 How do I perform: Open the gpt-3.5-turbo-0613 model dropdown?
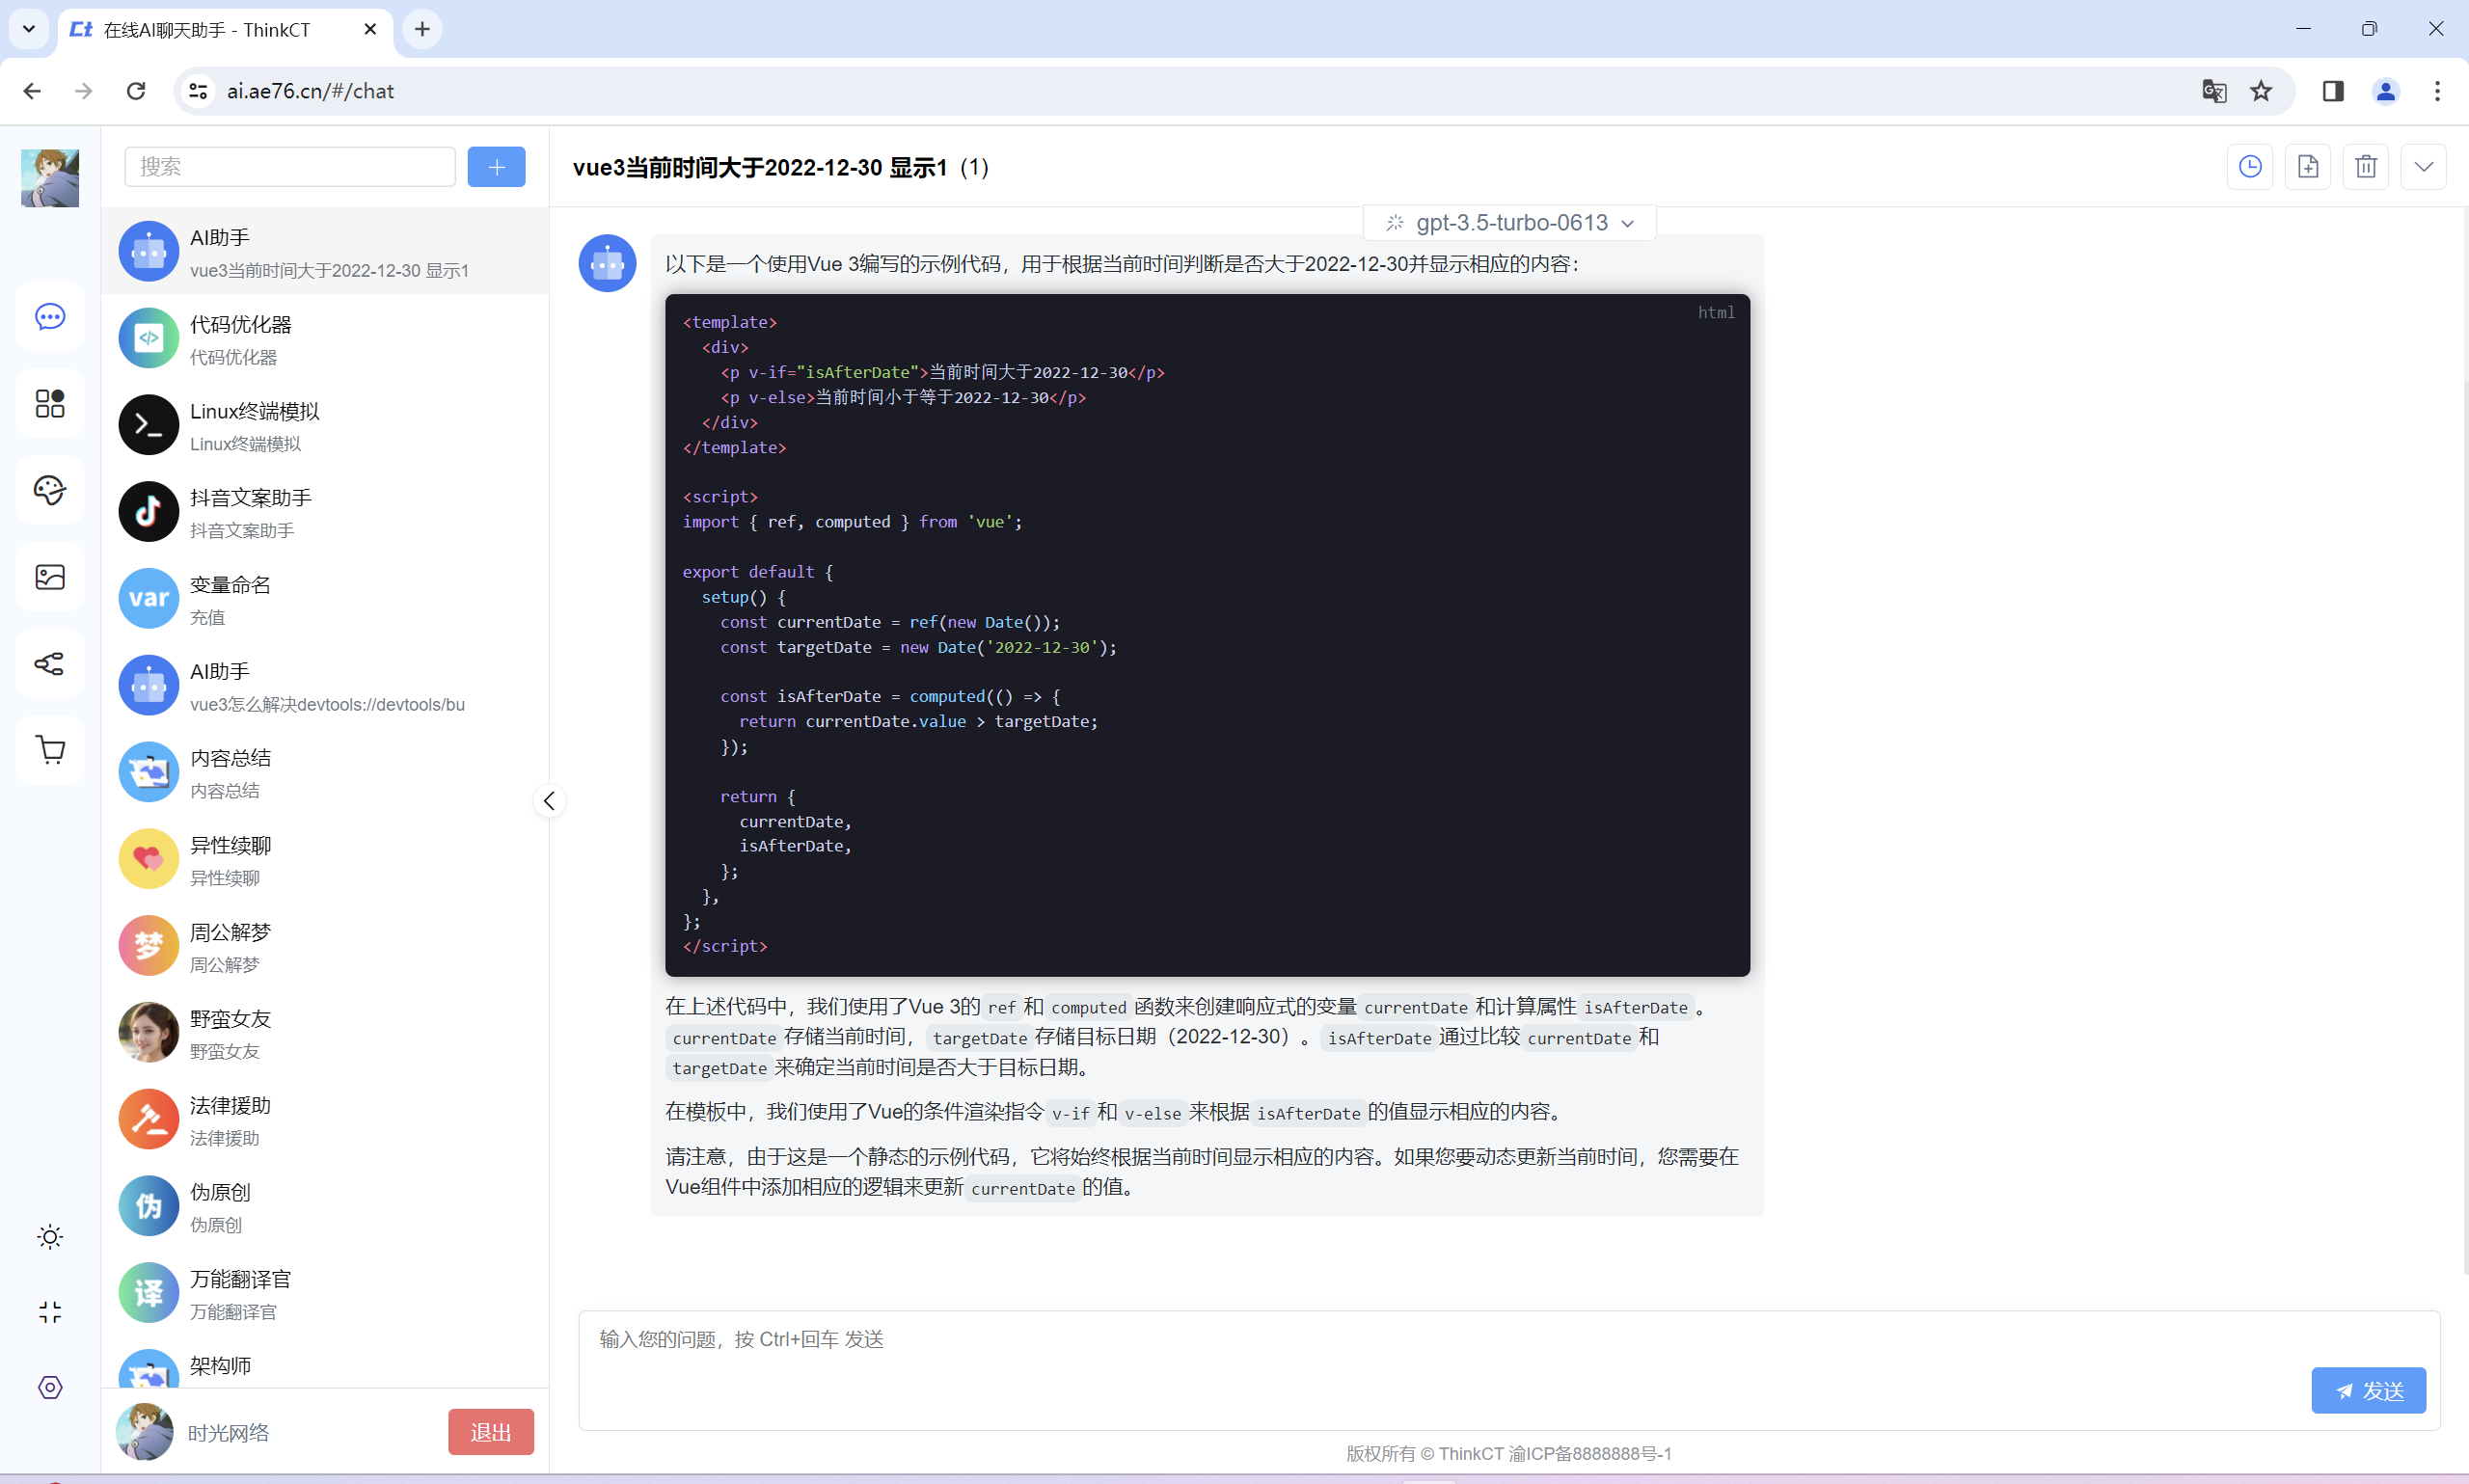(1510, 223)
